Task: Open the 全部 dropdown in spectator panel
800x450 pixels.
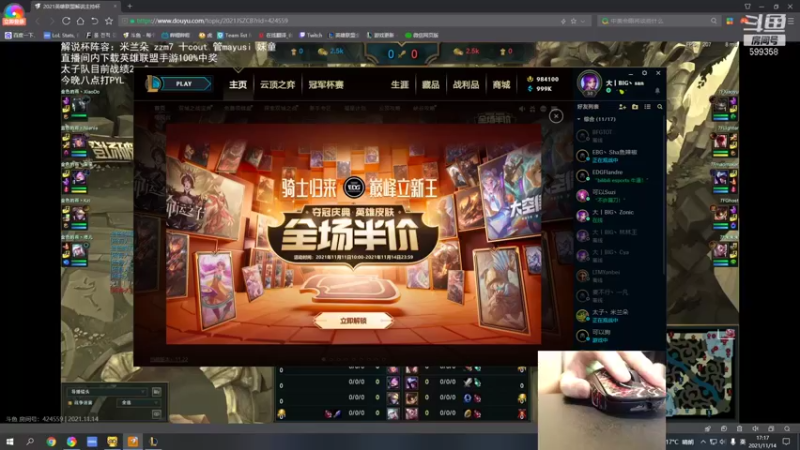Action: (x=139, y=403)
